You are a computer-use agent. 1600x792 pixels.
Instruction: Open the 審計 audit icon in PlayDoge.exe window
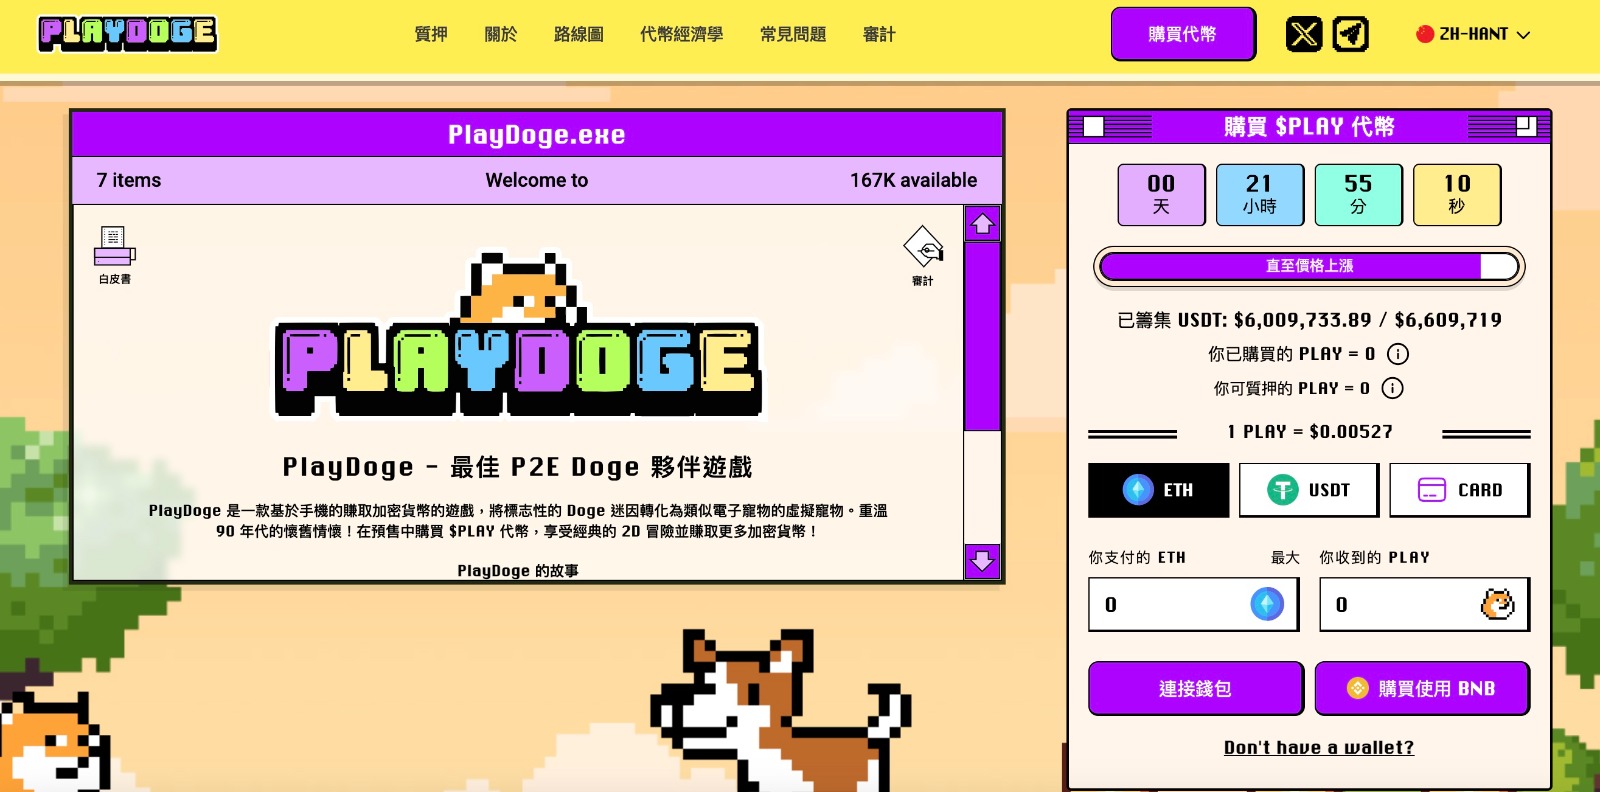[x=923, y=256]
